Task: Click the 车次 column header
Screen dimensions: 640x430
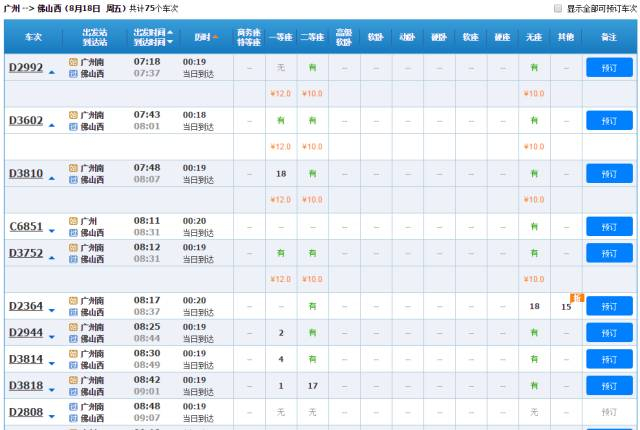Action: click(33, 37)
